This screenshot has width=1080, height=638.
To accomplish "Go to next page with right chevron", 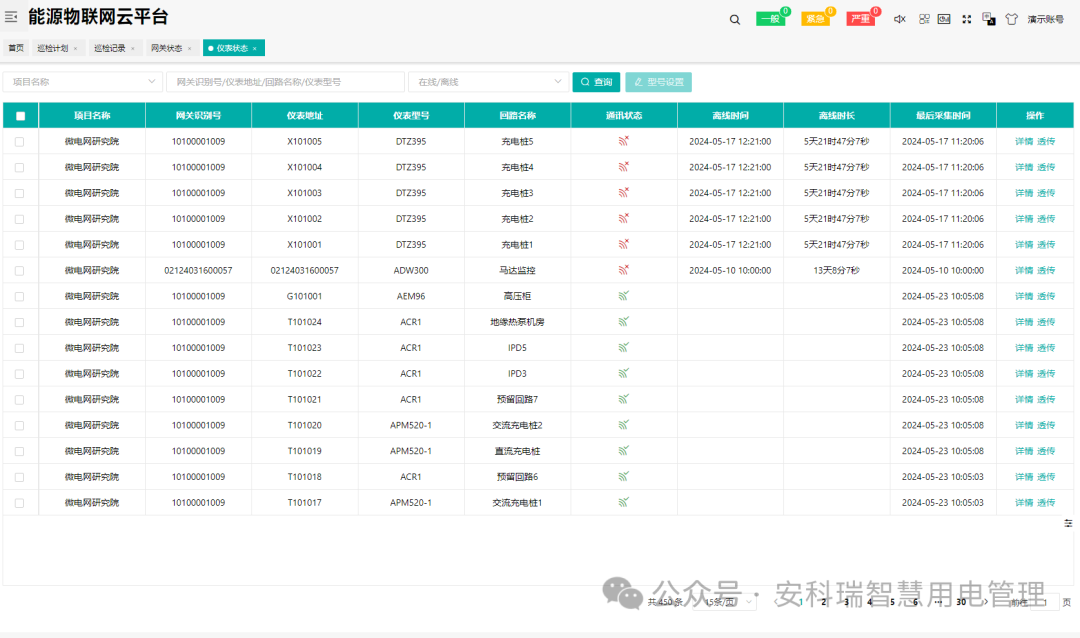I will click(985, 602).
